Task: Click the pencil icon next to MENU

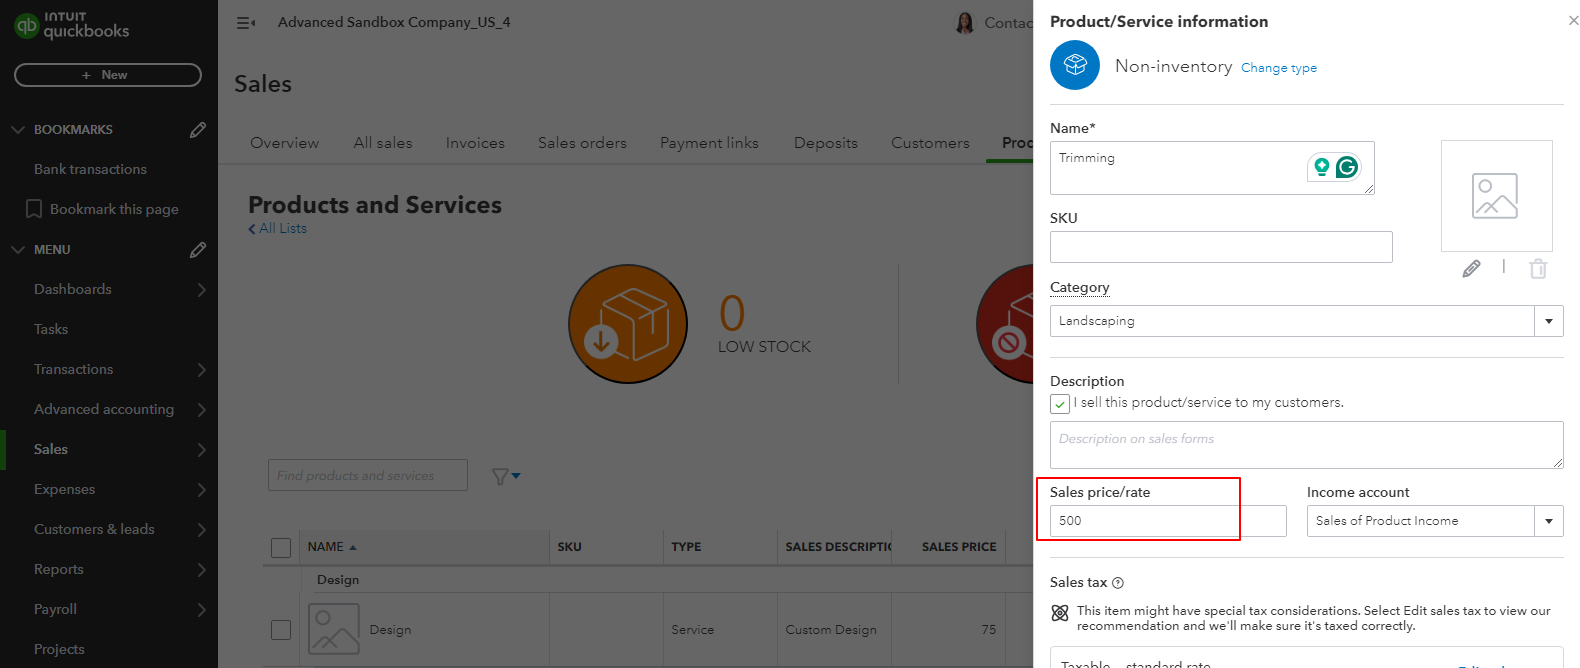Action: pos(198,250)
